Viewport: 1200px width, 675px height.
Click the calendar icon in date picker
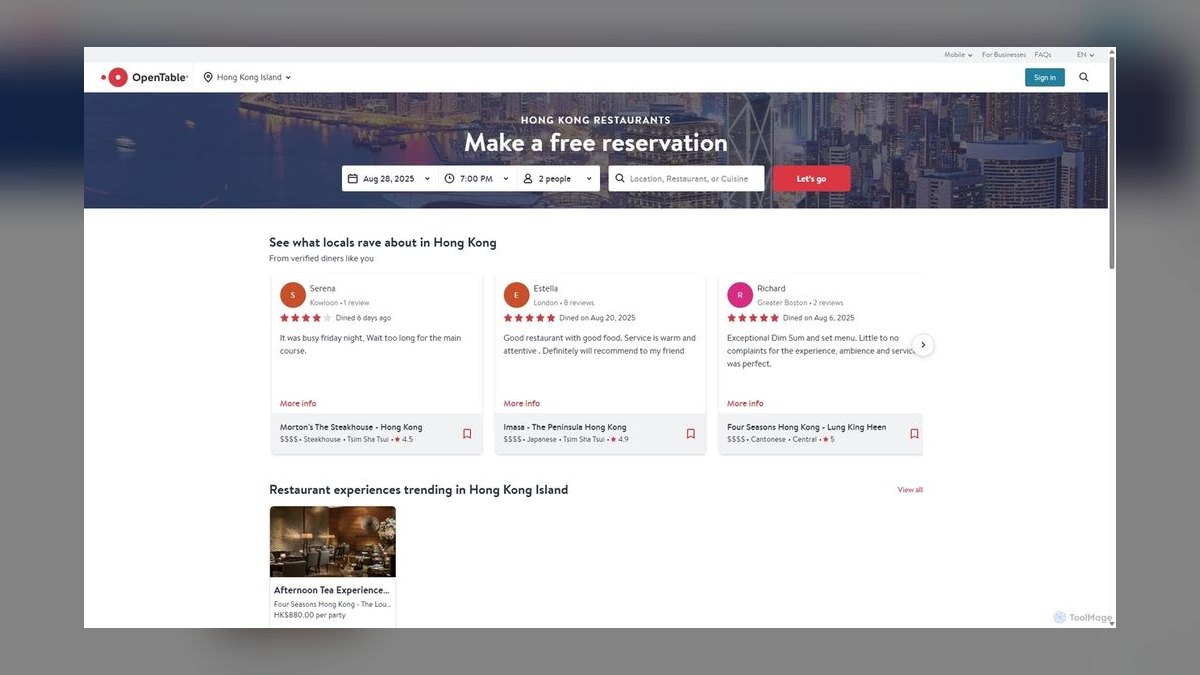tap(352, 179)
